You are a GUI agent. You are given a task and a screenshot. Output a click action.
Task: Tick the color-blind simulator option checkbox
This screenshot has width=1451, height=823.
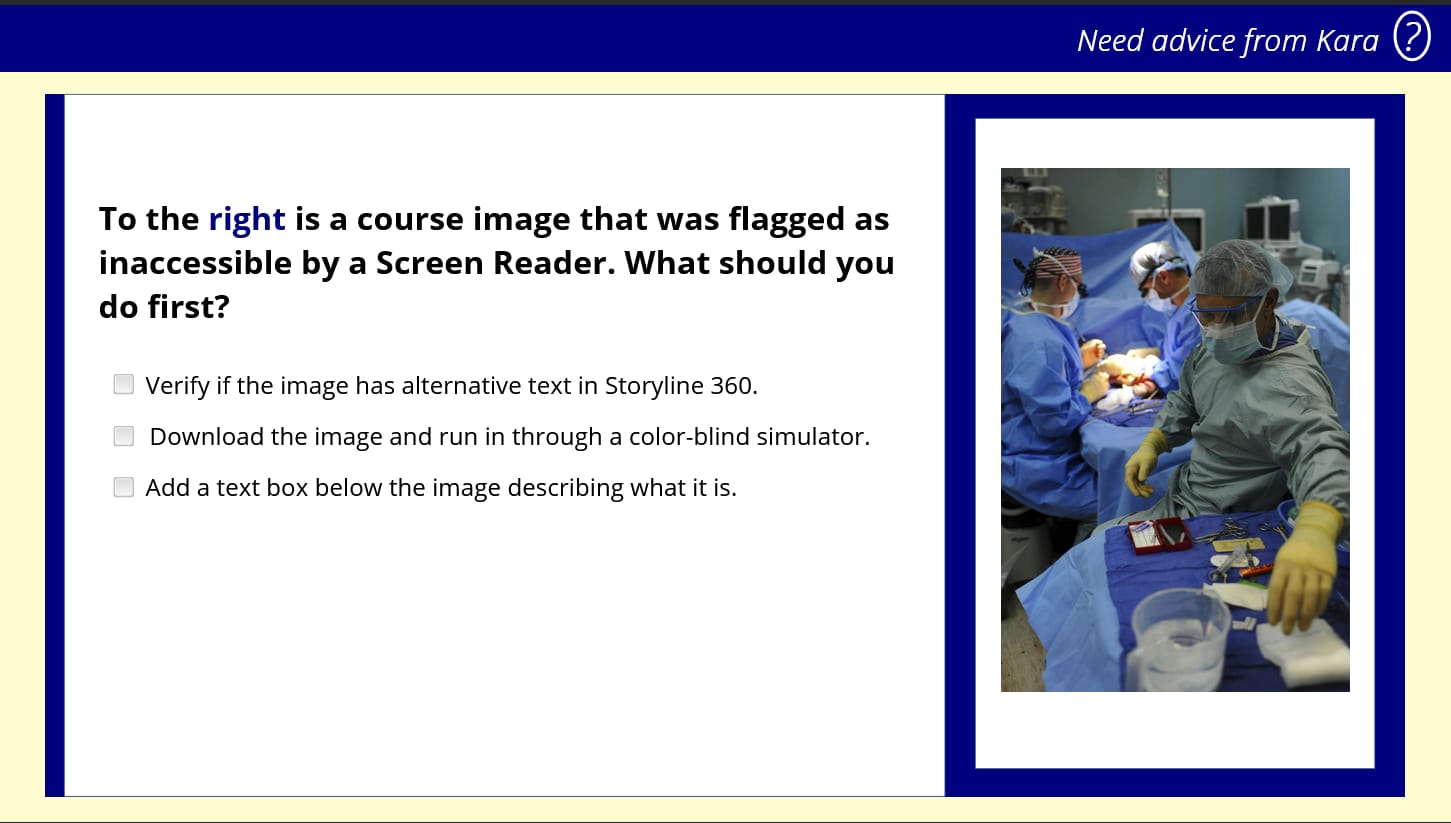click(x=124, y=436)
